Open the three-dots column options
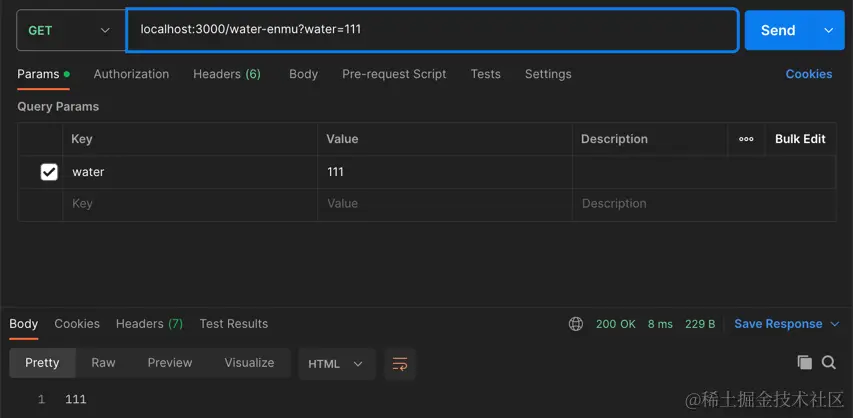Screen dimensions: 853x418 pyautogui.click(x=746, y=139)
